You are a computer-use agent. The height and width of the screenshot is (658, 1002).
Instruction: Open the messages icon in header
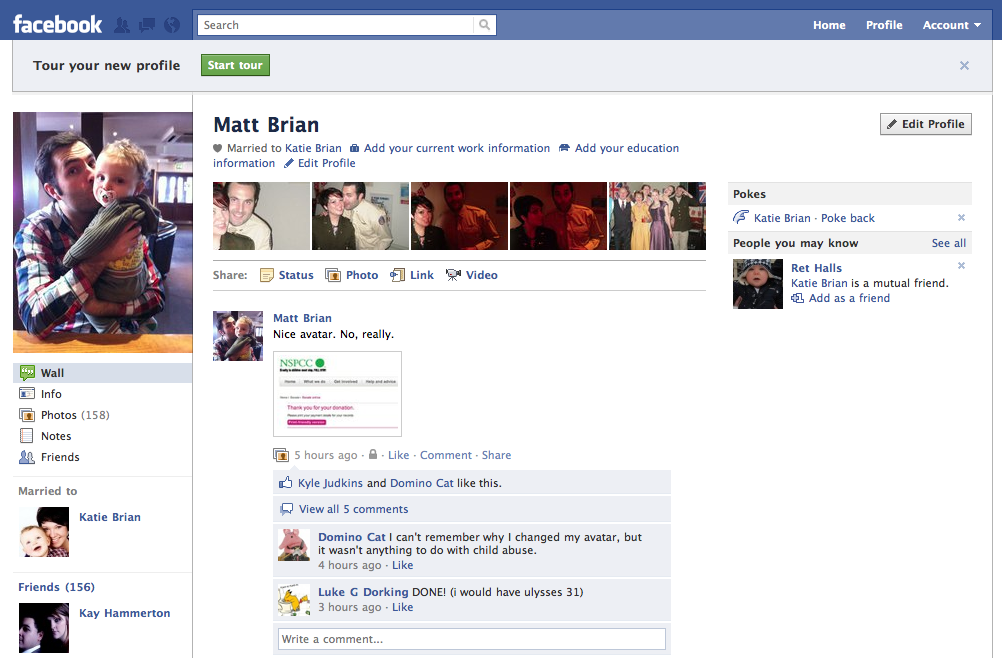147,25
